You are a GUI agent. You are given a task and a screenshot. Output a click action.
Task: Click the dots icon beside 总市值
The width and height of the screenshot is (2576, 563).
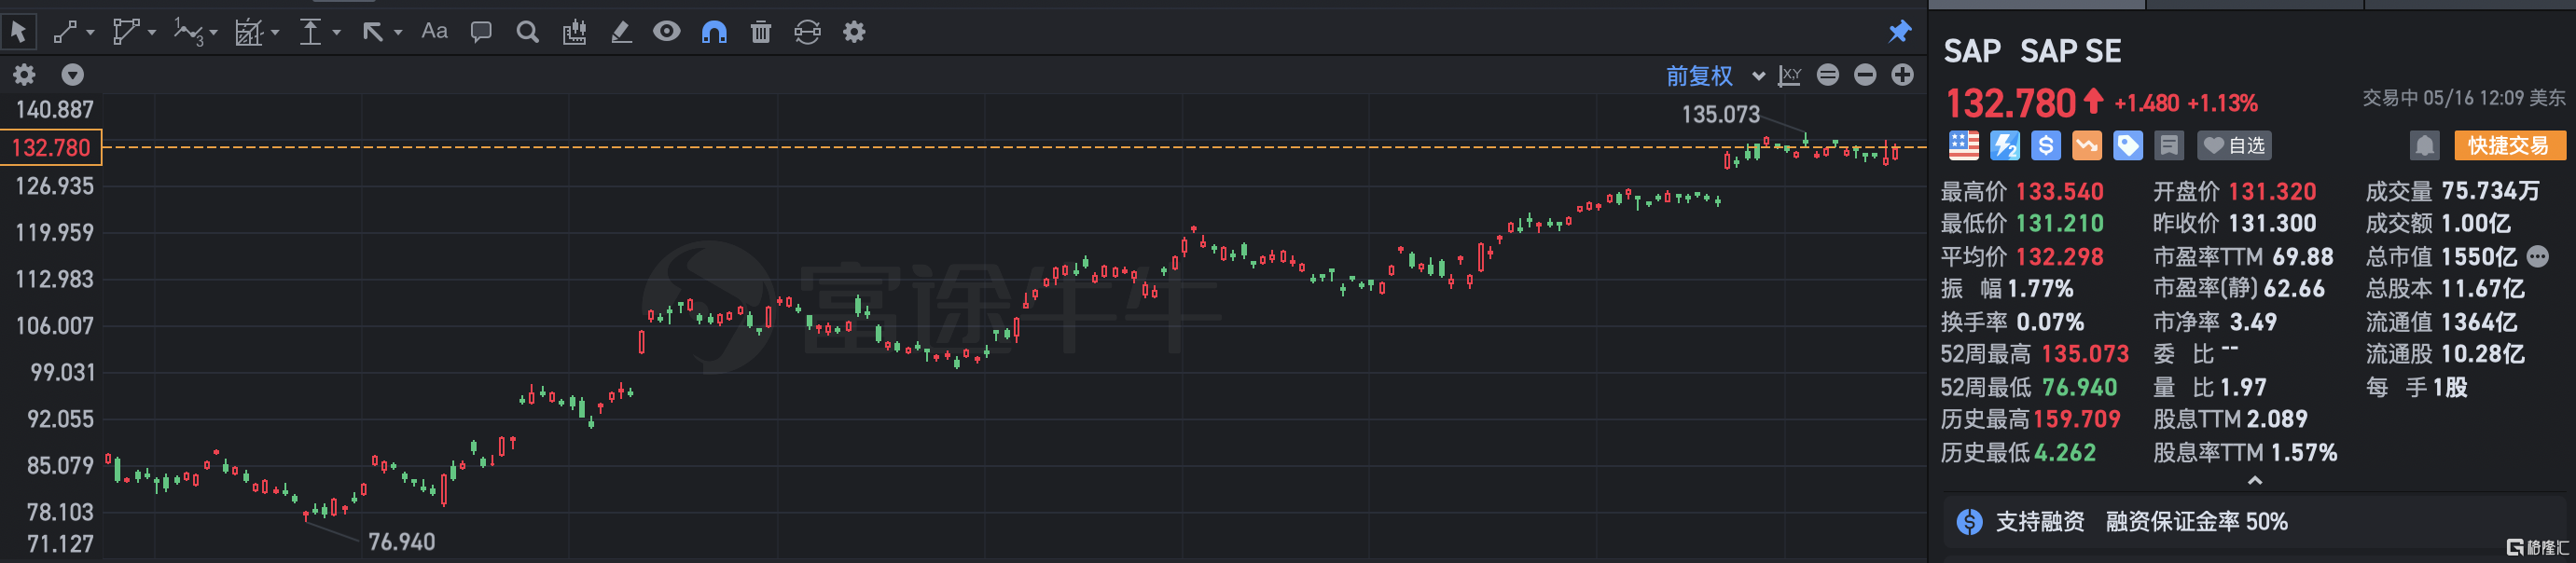pos(2537,257)
